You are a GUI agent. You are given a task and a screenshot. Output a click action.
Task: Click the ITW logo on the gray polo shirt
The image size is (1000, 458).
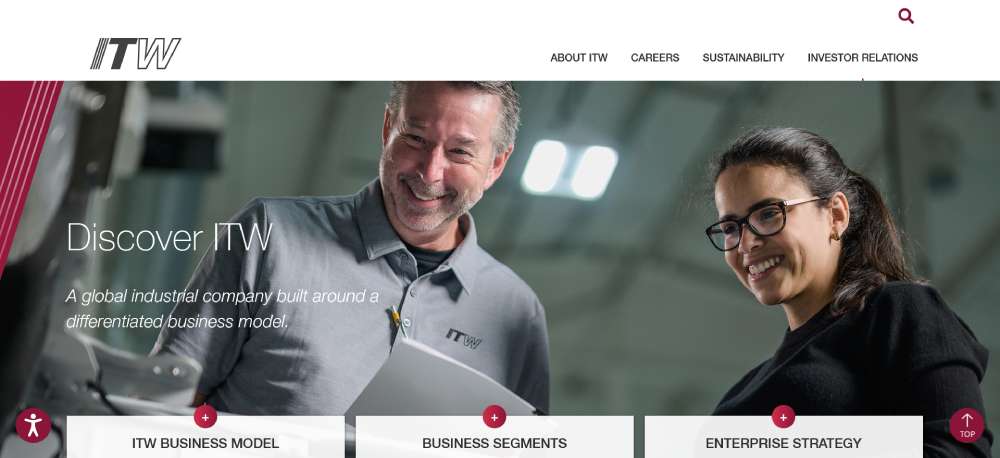tap(464, 338)
